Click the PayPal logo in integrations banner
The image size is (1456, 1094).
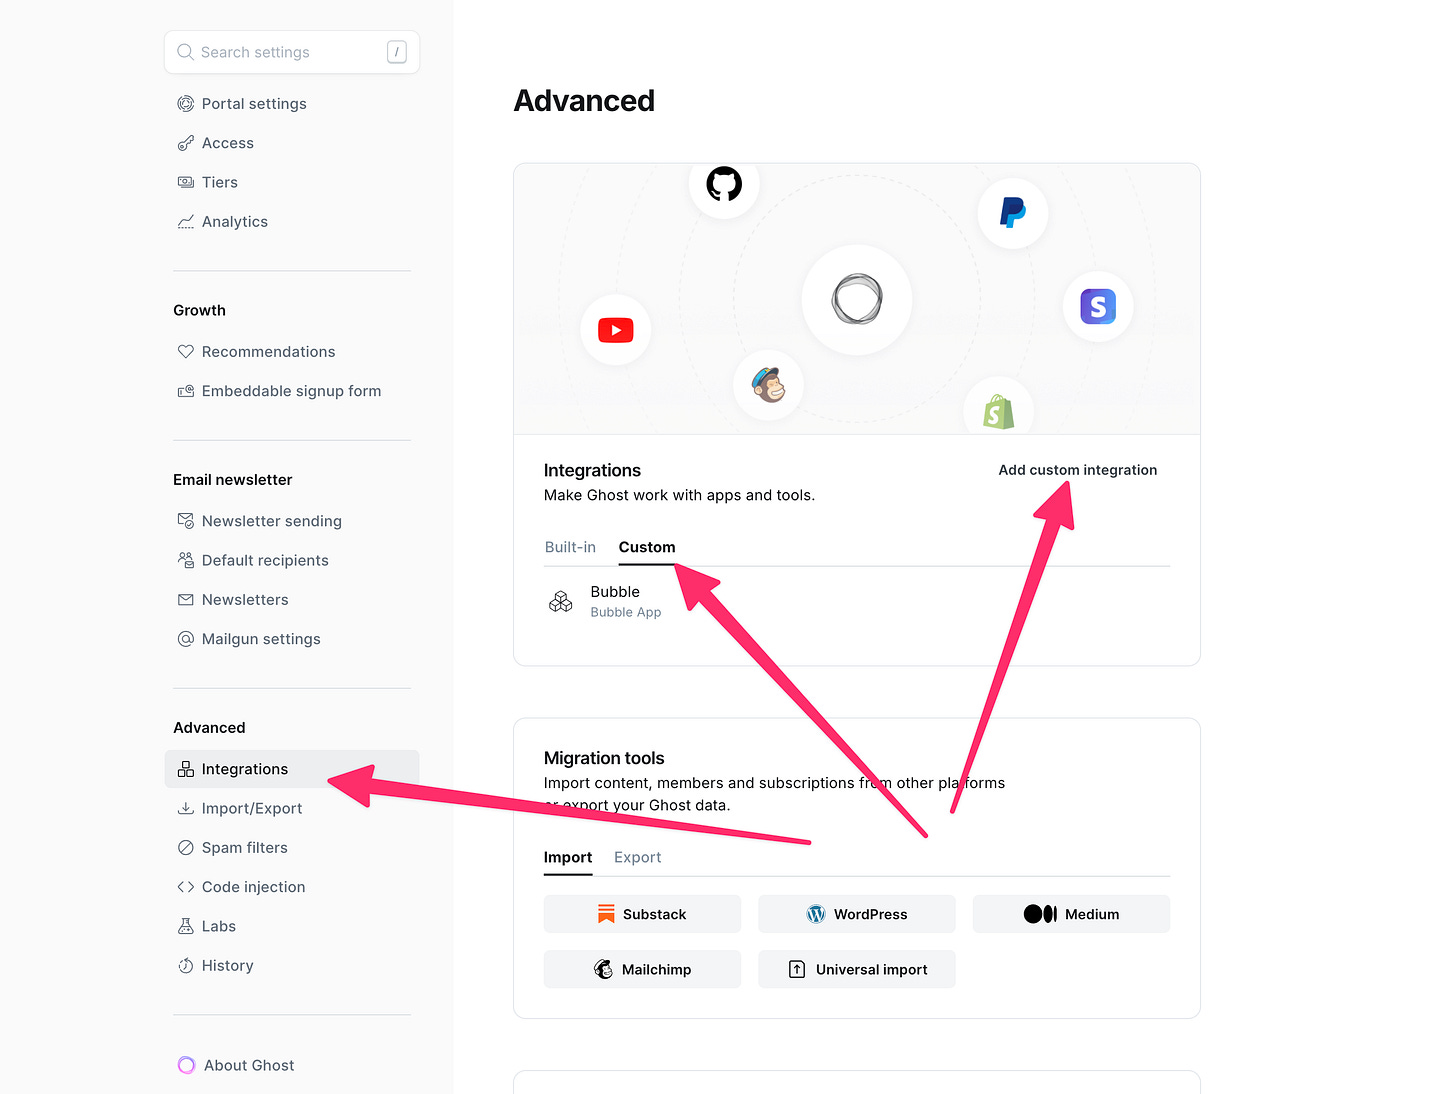(x=1013, y=213)
